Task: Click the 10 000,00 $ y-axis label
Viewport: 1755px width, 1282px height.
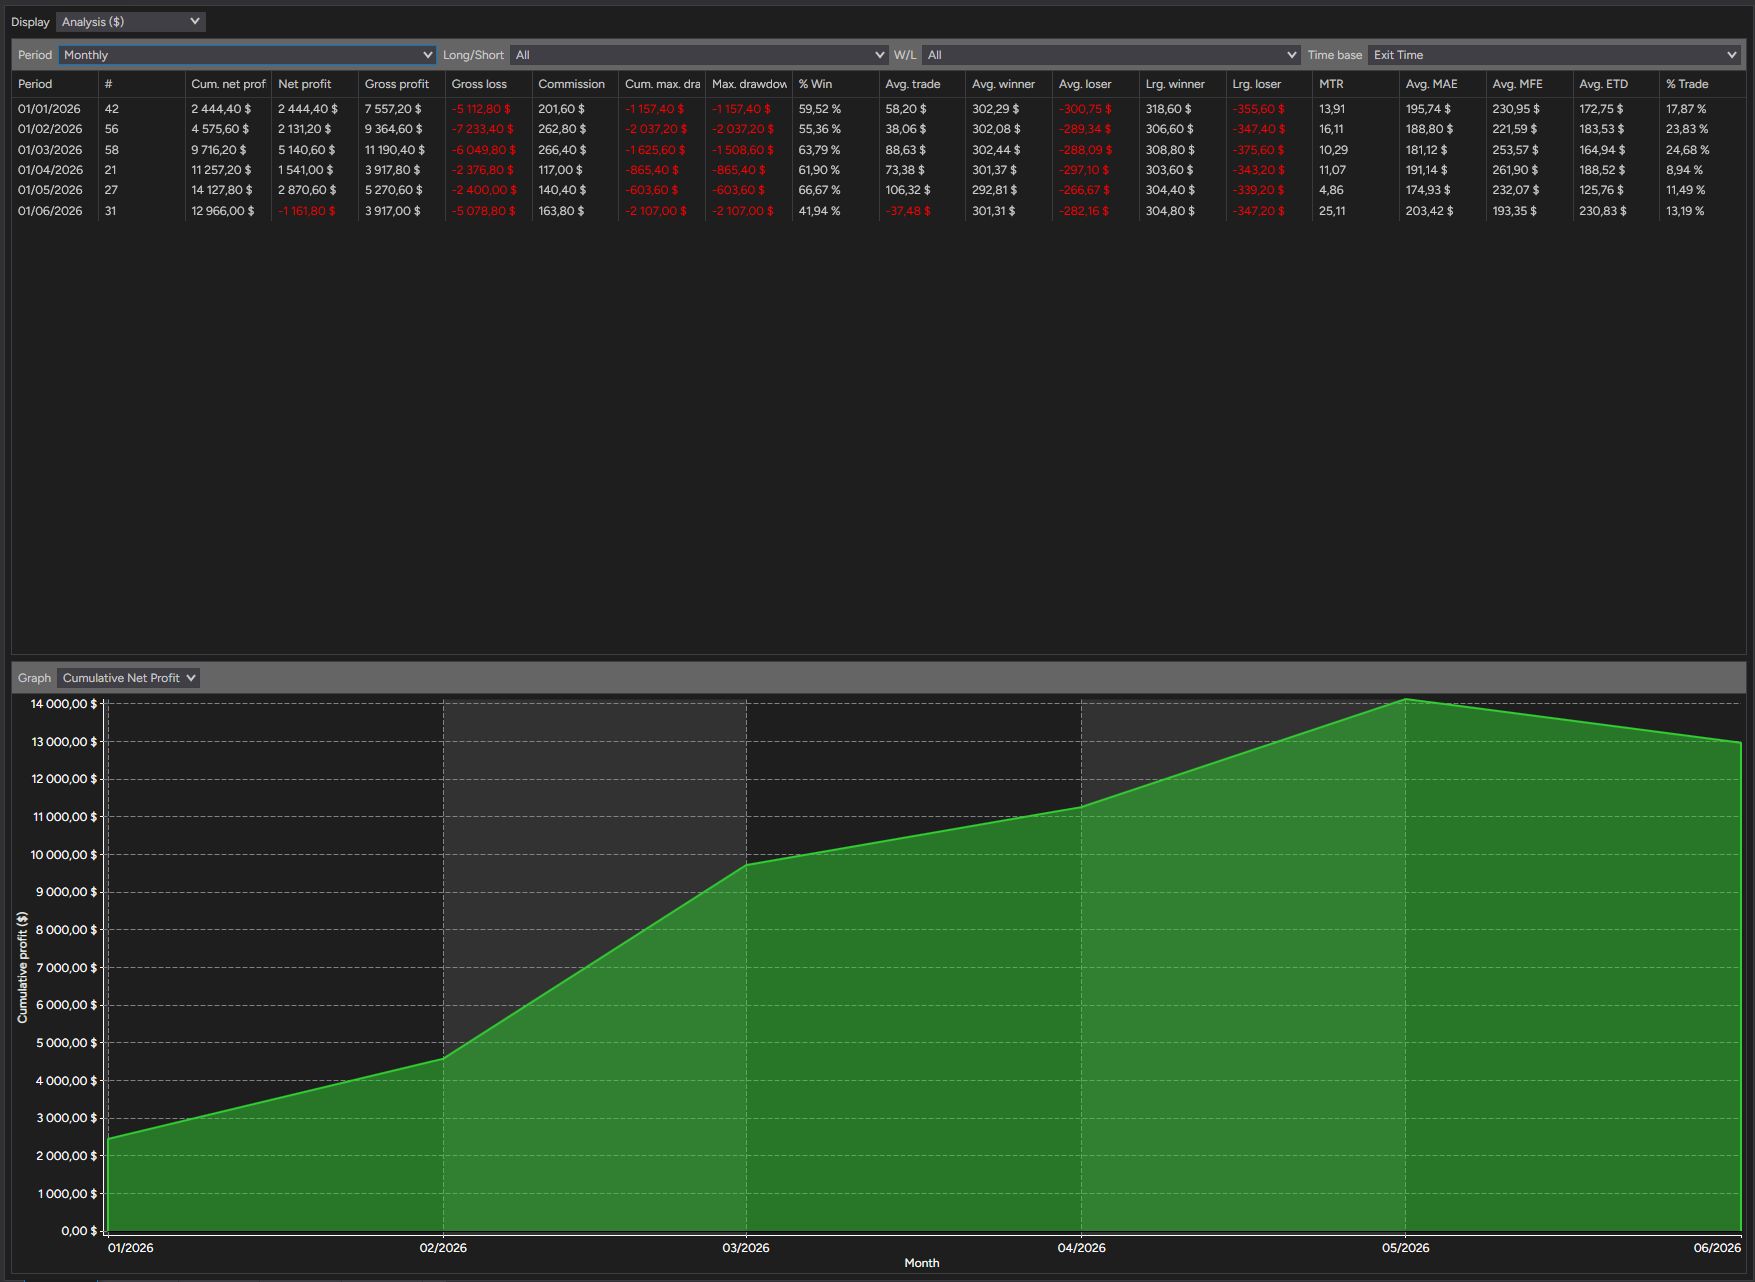Action: (64, 855)
